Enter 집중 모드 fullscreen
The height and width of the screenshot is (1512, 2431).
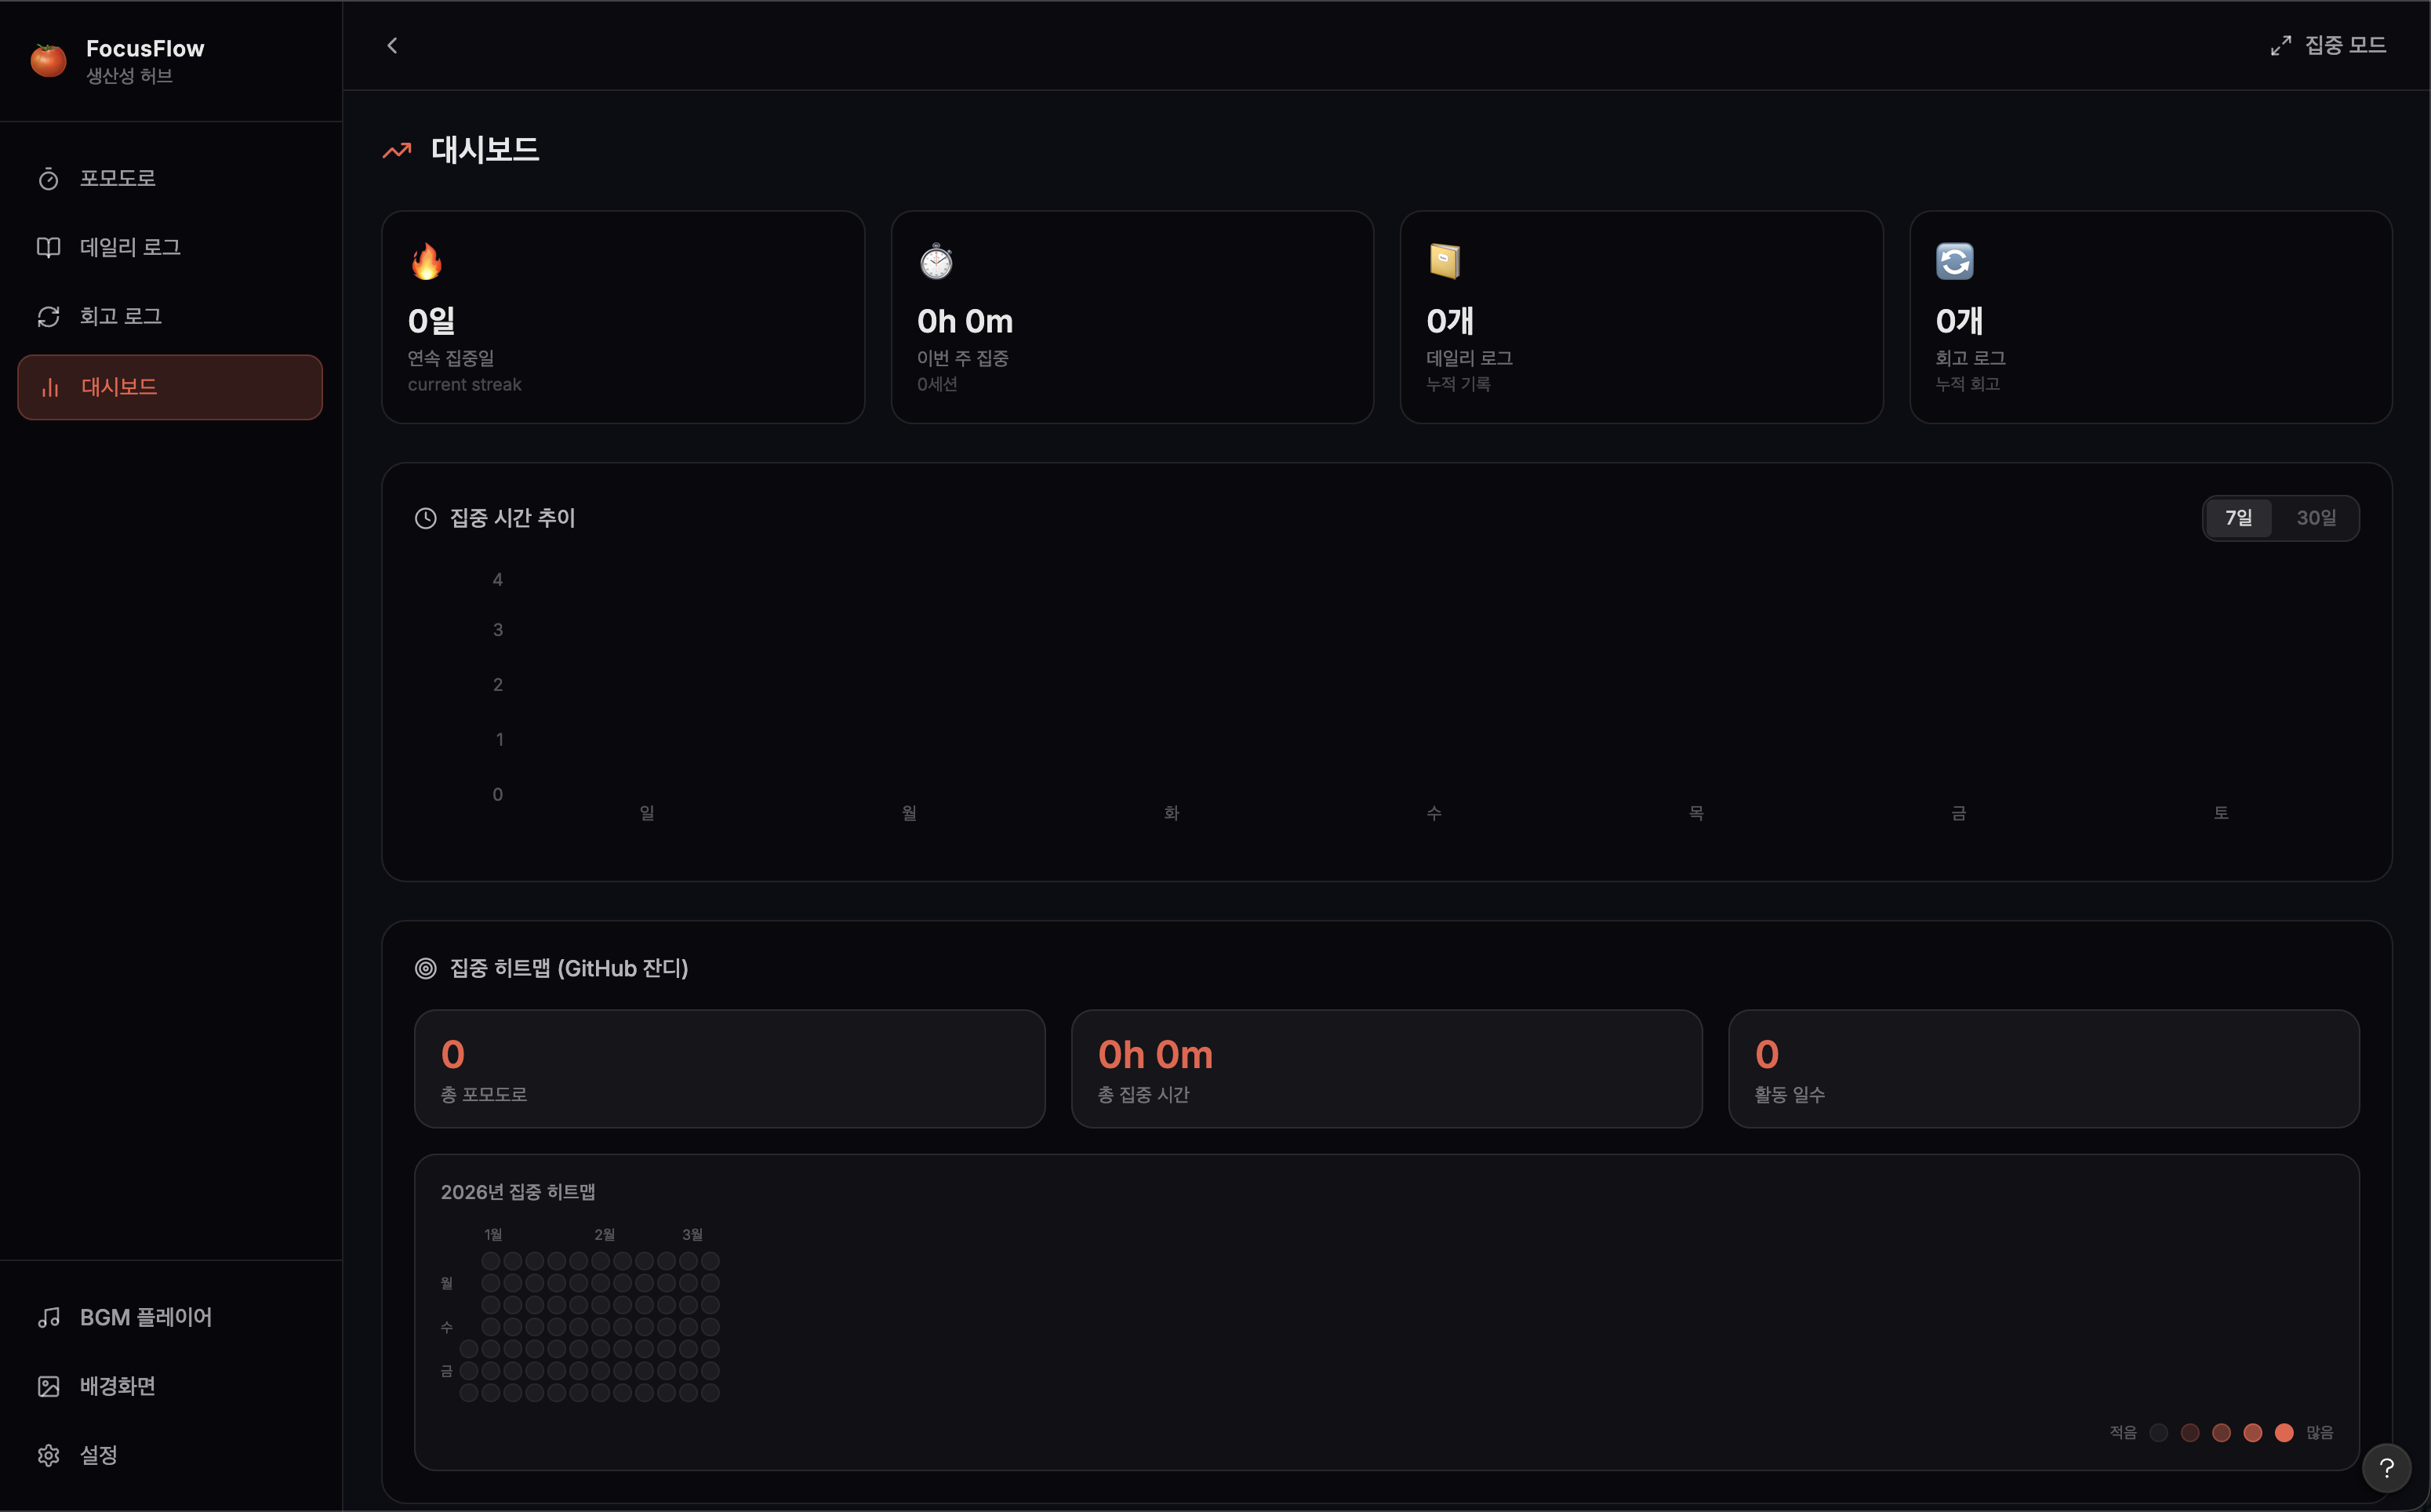(2328, 45)
